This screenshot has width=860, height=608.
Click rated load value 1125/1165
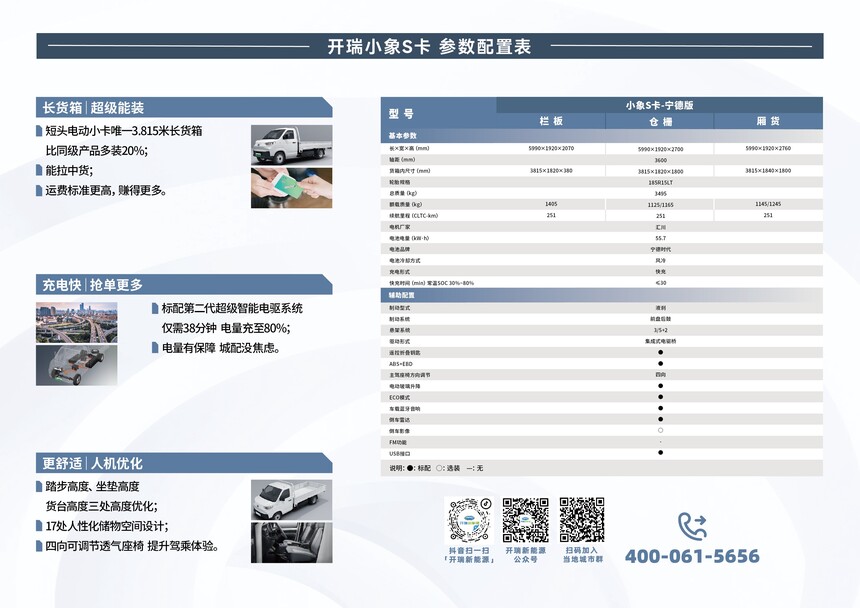coord(660,205)
